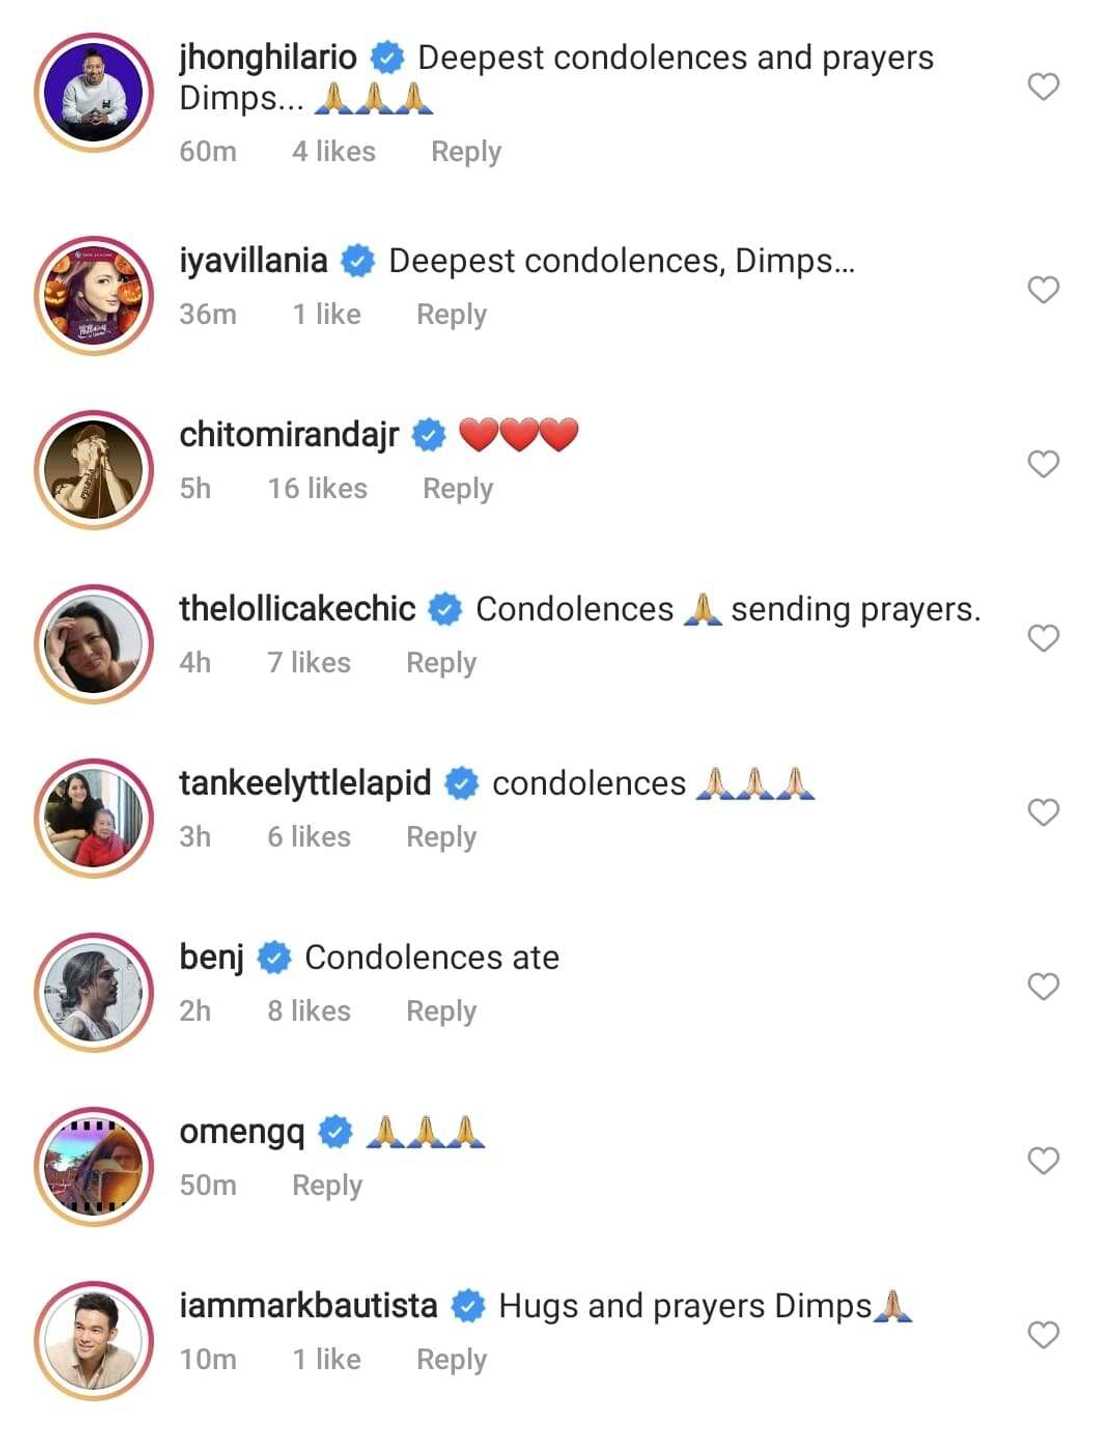View benj's profile photo

94,993
